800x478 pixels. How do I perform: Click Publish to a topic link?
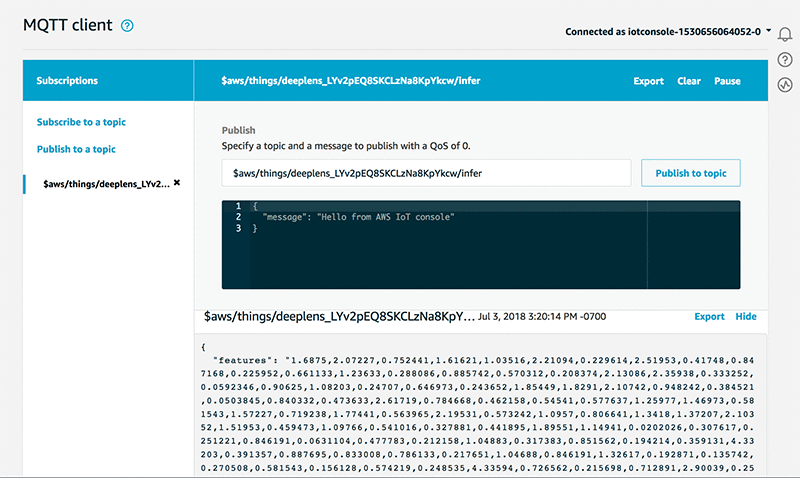click(x=76, y=149)
